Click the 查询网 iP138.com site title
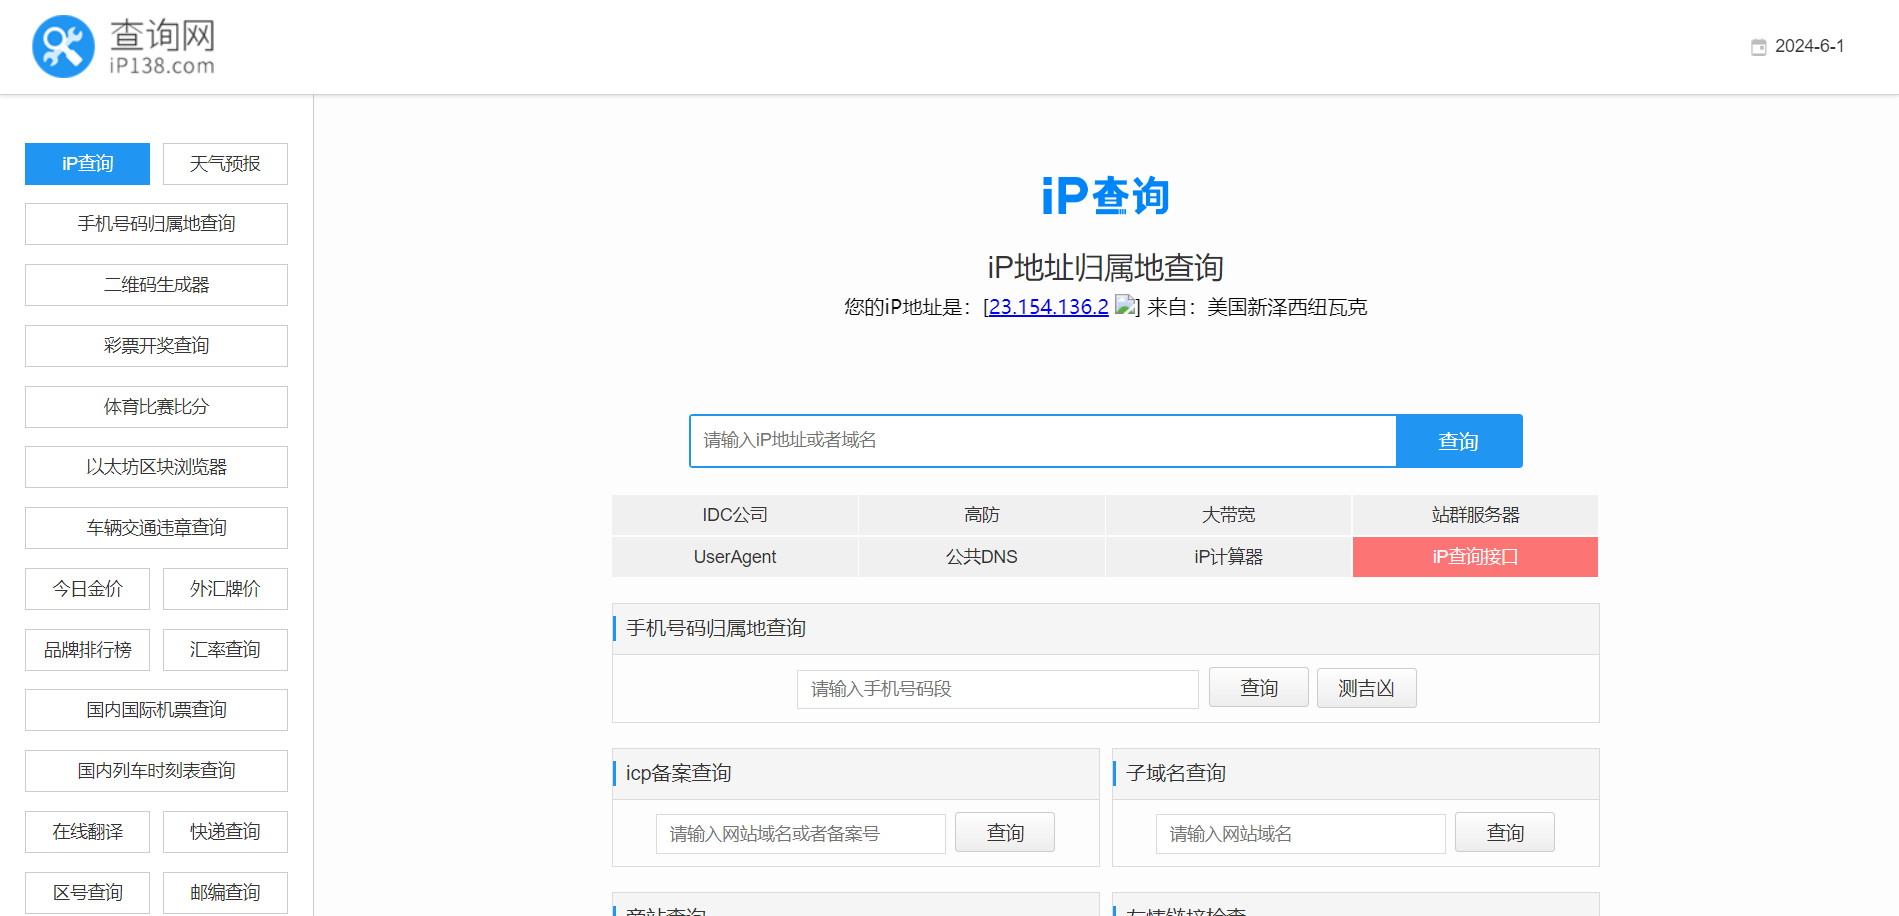The image size is (1899, 916). (162, 46)
